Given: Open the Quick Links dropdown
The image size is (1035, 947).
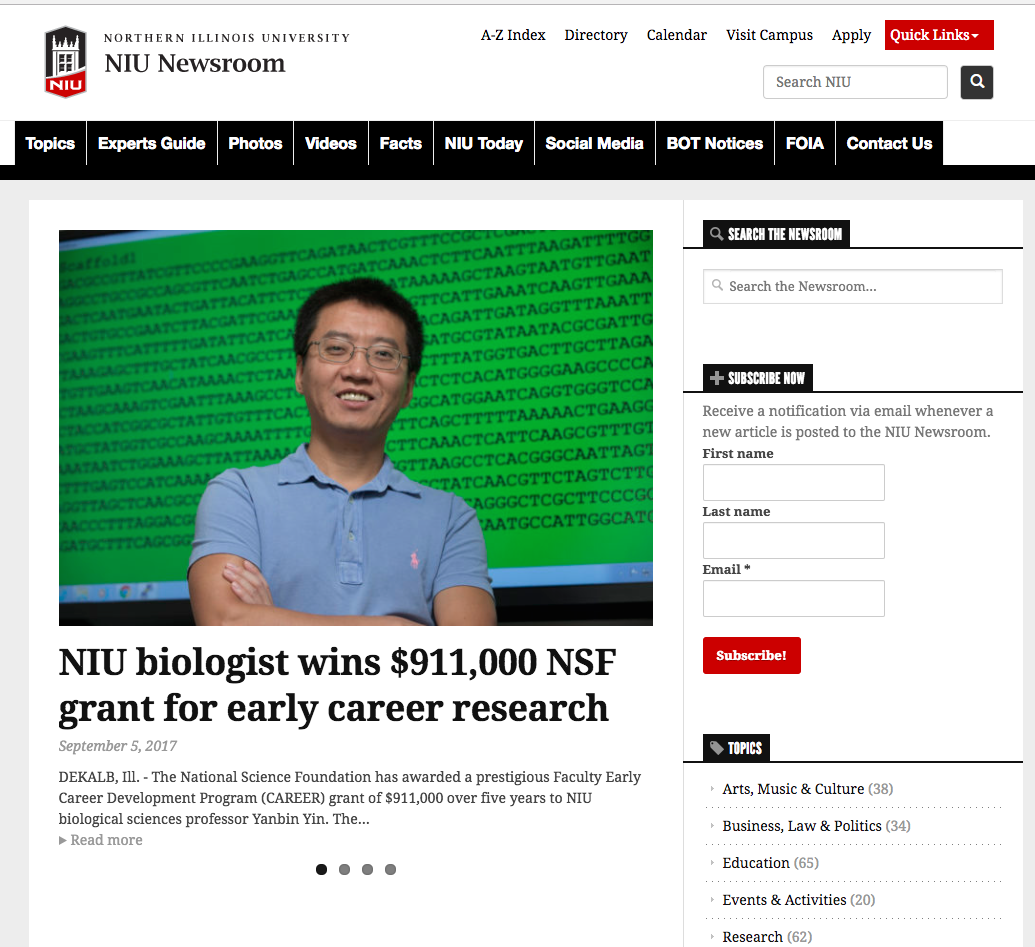Looking at the screenshot, I should pos(938,35).
